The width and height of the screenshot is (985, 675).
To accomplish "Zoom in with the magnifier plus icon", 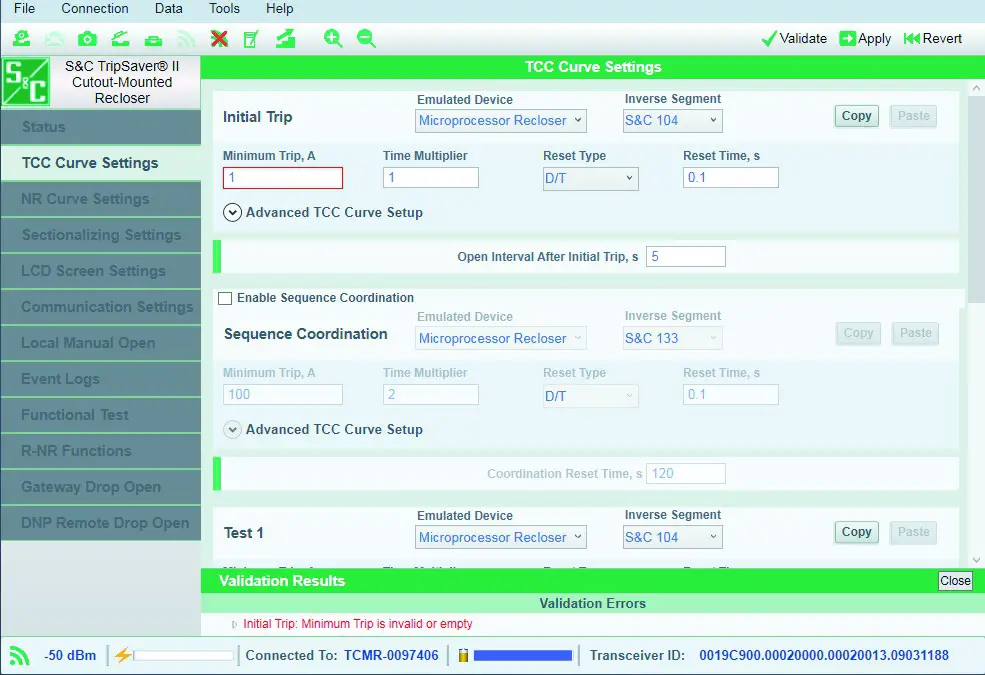I will click(333, 39).
